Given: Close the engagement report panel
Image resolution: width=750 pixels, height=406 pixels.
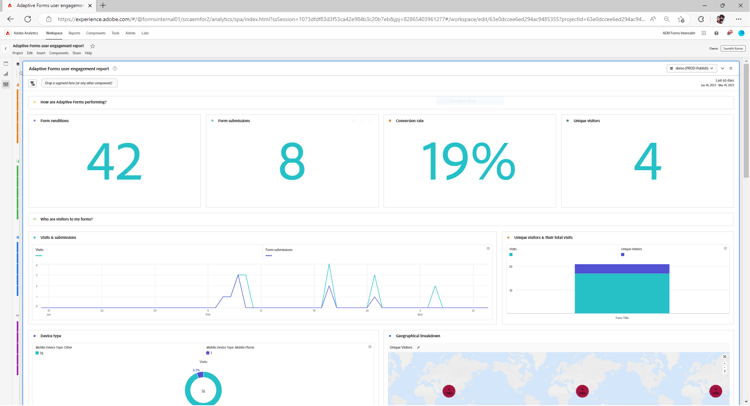Looking at the screenshot, I should click(731, 68).
